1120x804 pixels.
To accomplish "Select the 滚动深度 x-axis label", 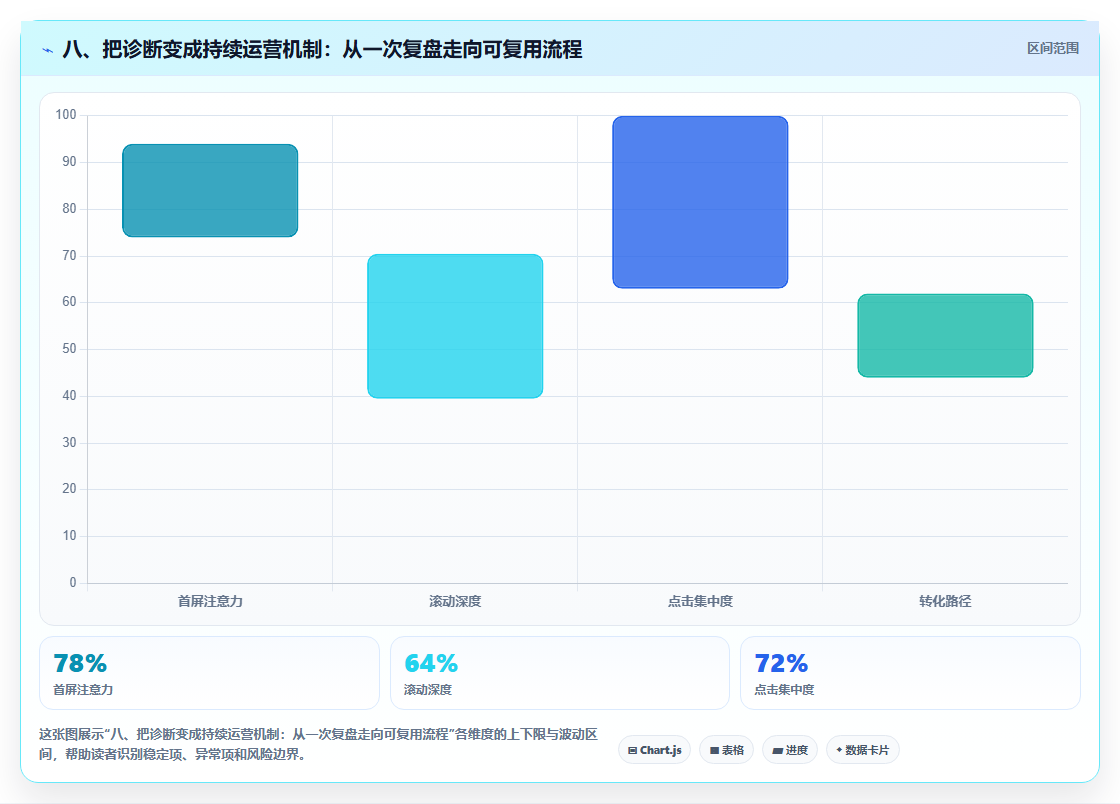I will pyautogui.click(x=455, y=601).
